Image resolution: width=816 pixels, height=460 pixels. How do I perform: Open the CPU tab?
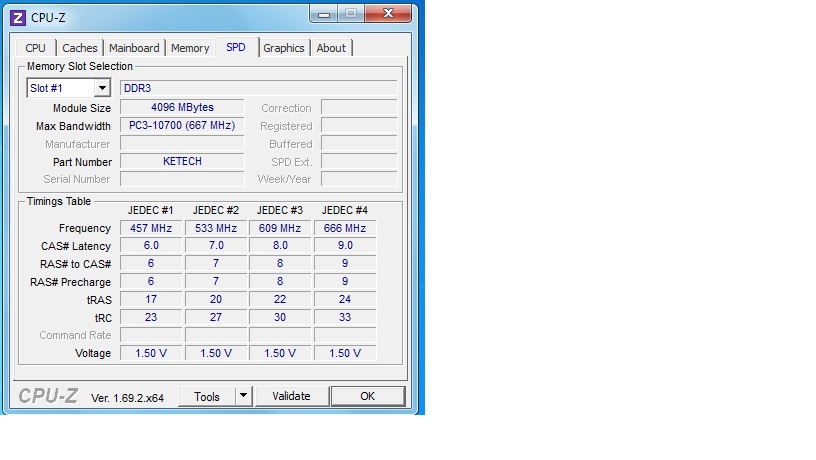click(35, 48)
